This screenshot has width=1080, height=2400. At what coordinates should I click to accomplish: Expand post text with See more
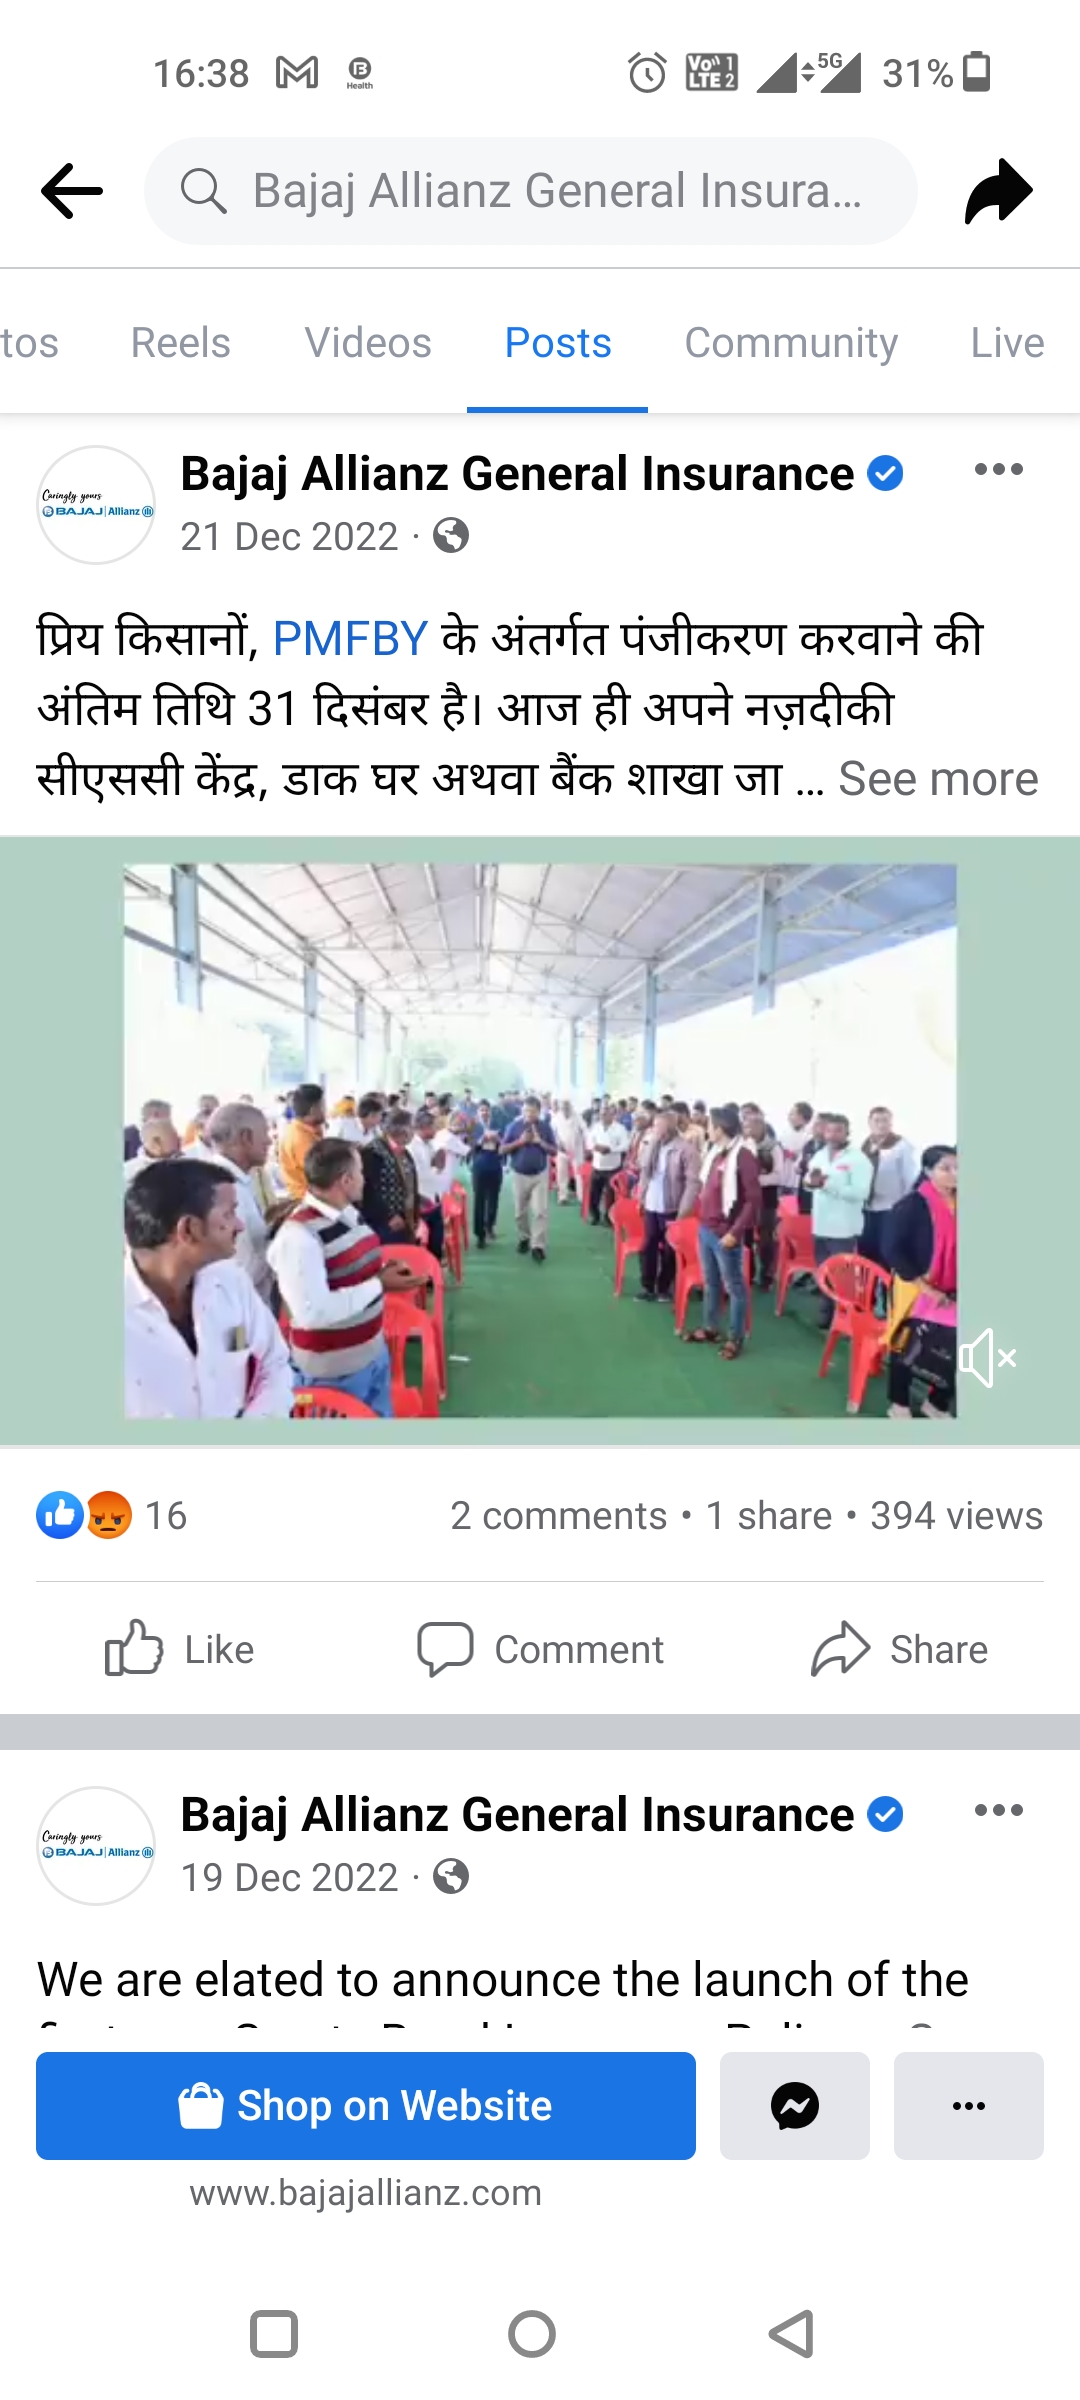pyautogui.click(x=938, y=779)
